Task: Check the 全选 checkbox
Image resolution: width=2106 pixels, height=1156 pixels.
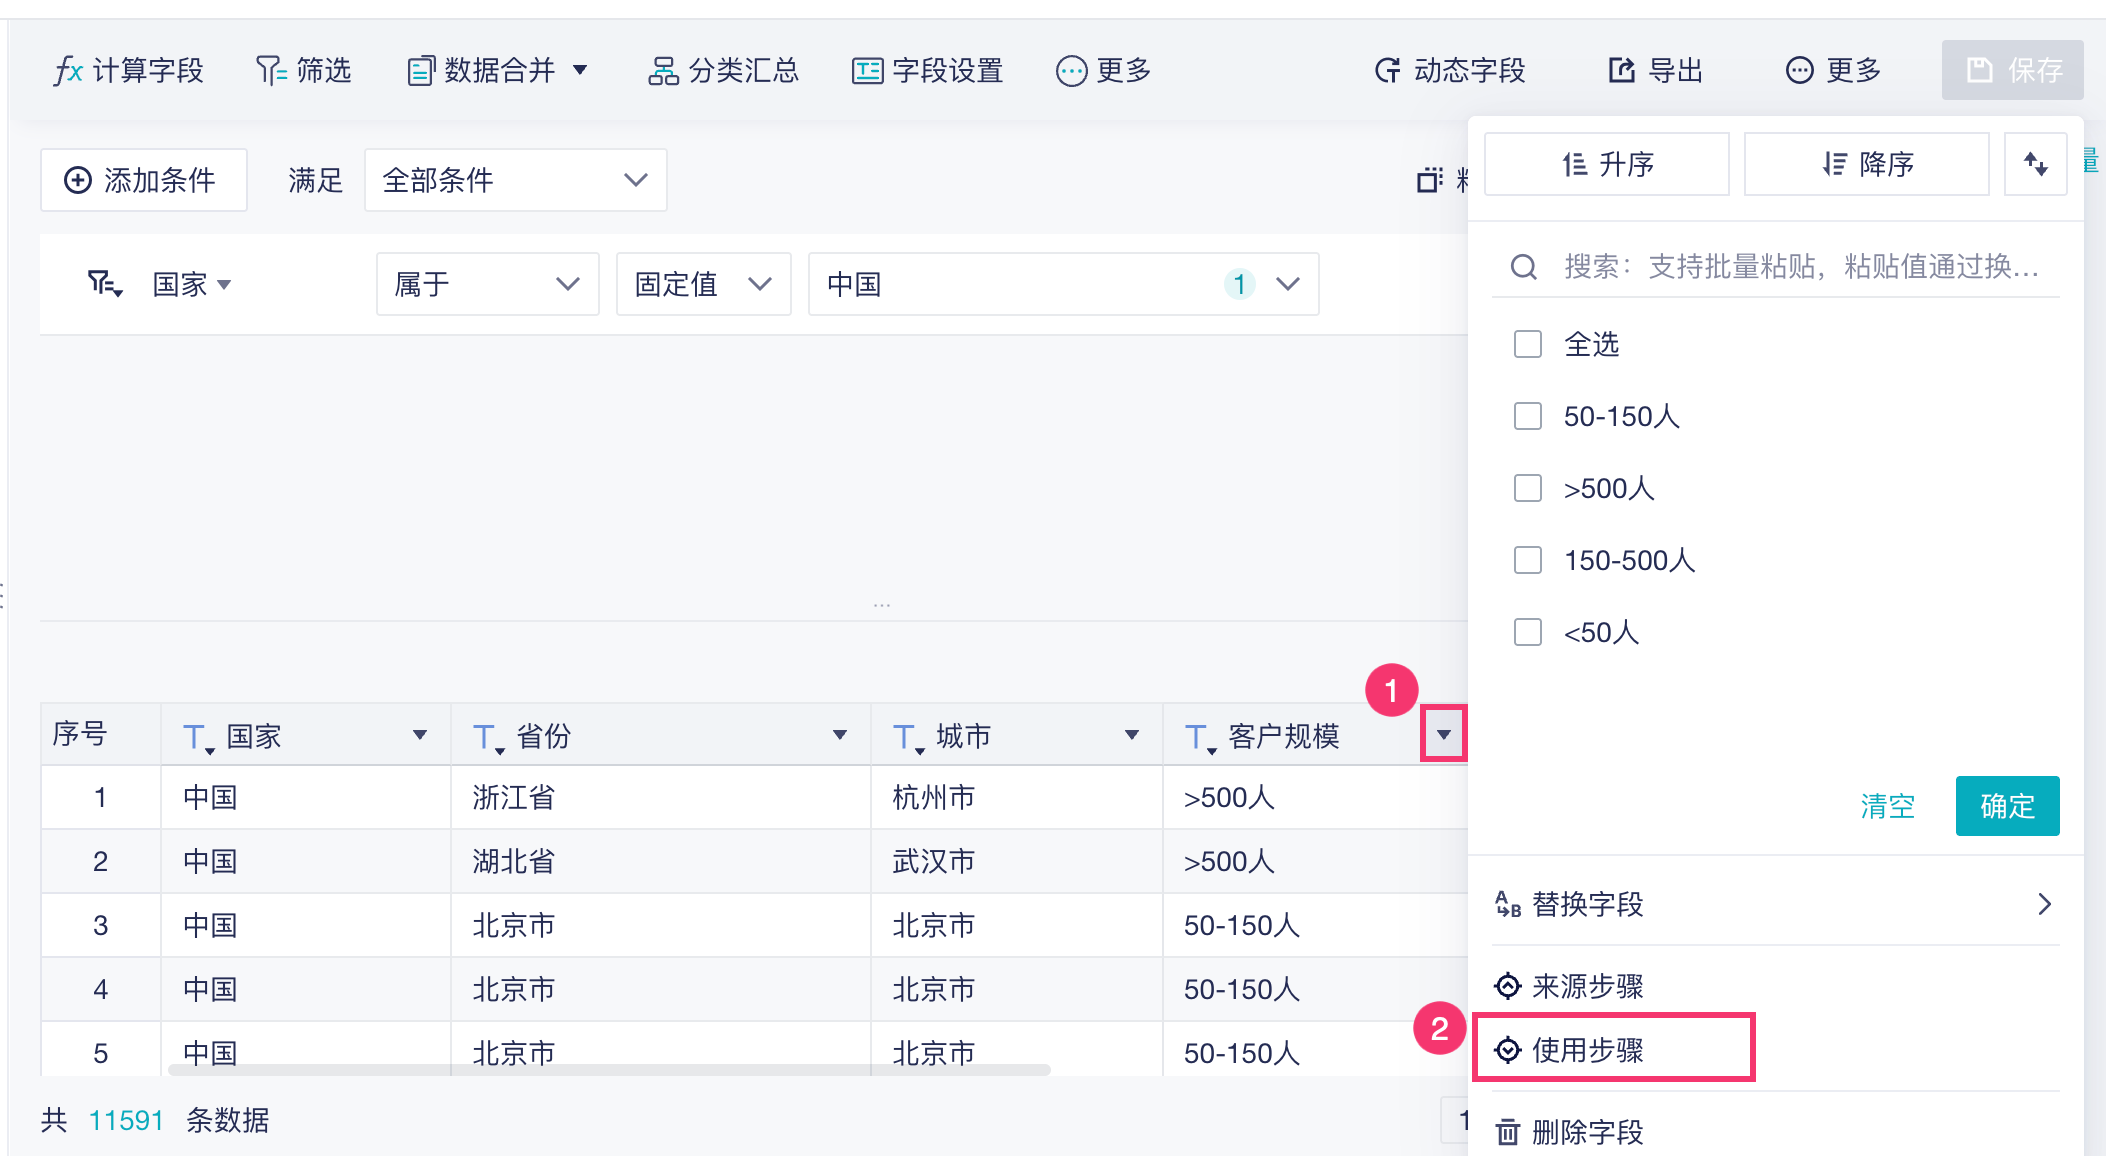Action: tap(1528, 344)
